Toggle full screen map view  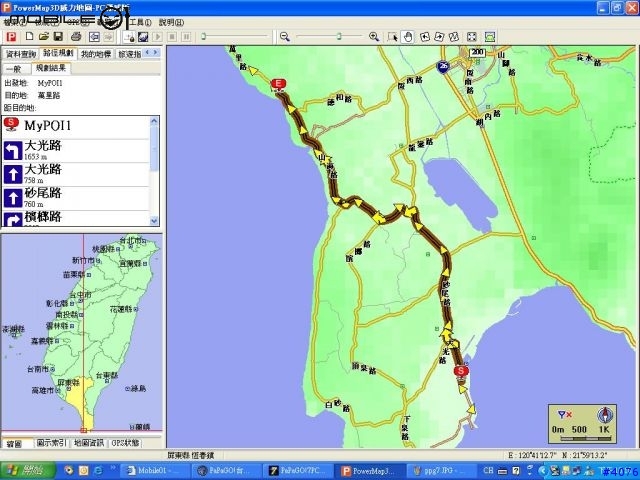coord(472,37)
